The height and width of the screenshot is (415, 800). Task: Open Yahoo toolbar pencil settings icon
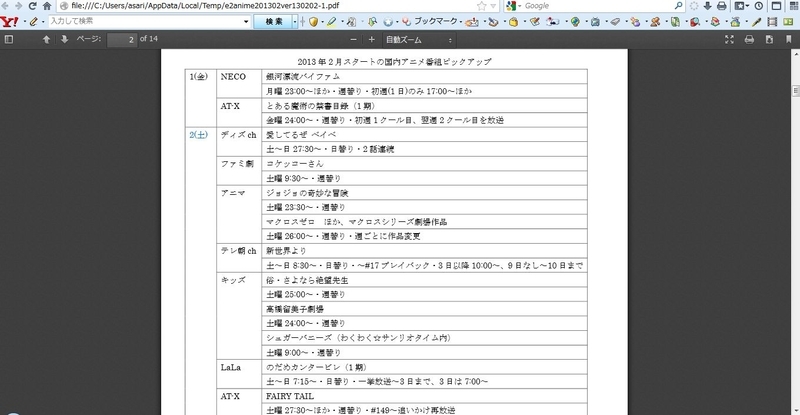click(34, 21)
